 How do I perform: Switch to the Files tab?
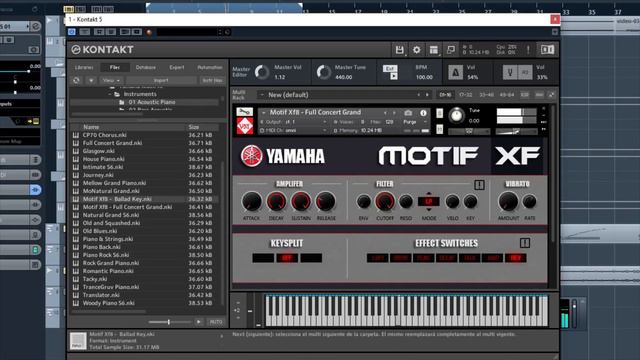click(x=115, y=67)
